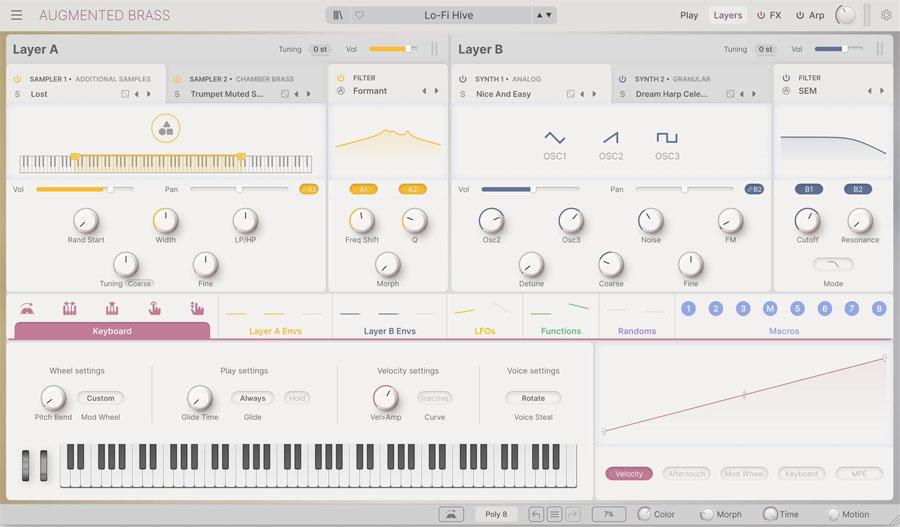This screenshot has height=527, width=900.
Task: Adjust the Layer A Vol slider at top
Action: [x=393, y=49]
